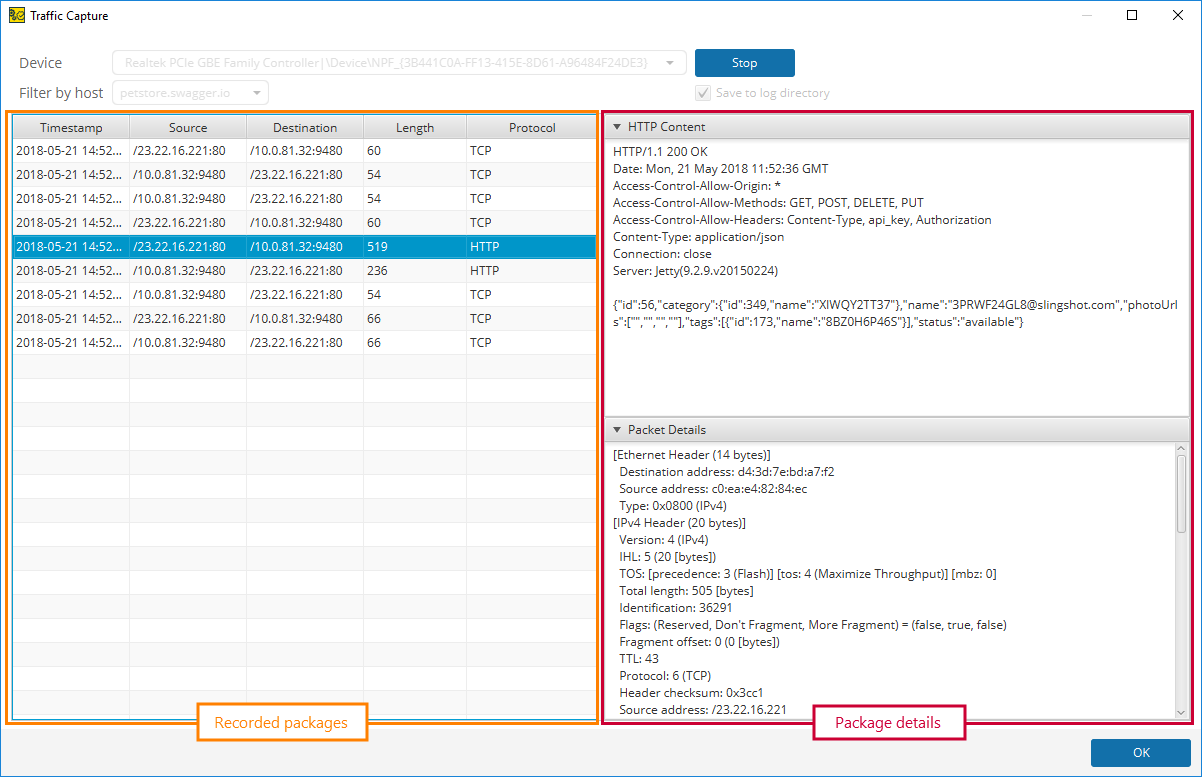
Task: Sort packets by the Protocol column
Action: 531,127
